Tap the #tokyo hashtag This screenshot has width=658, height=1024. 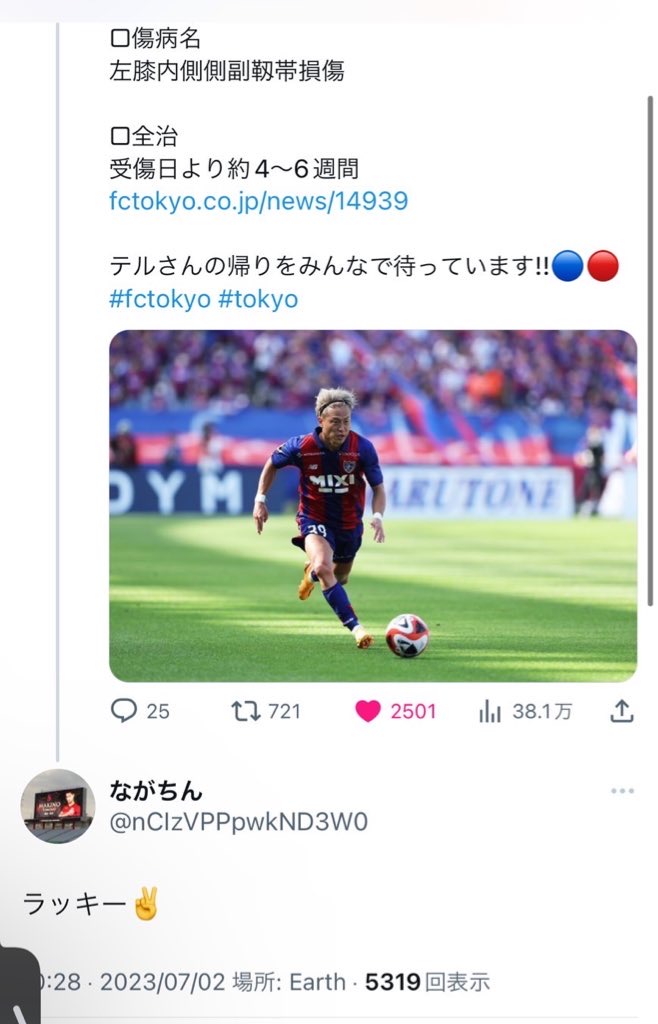tap(257, 299)
